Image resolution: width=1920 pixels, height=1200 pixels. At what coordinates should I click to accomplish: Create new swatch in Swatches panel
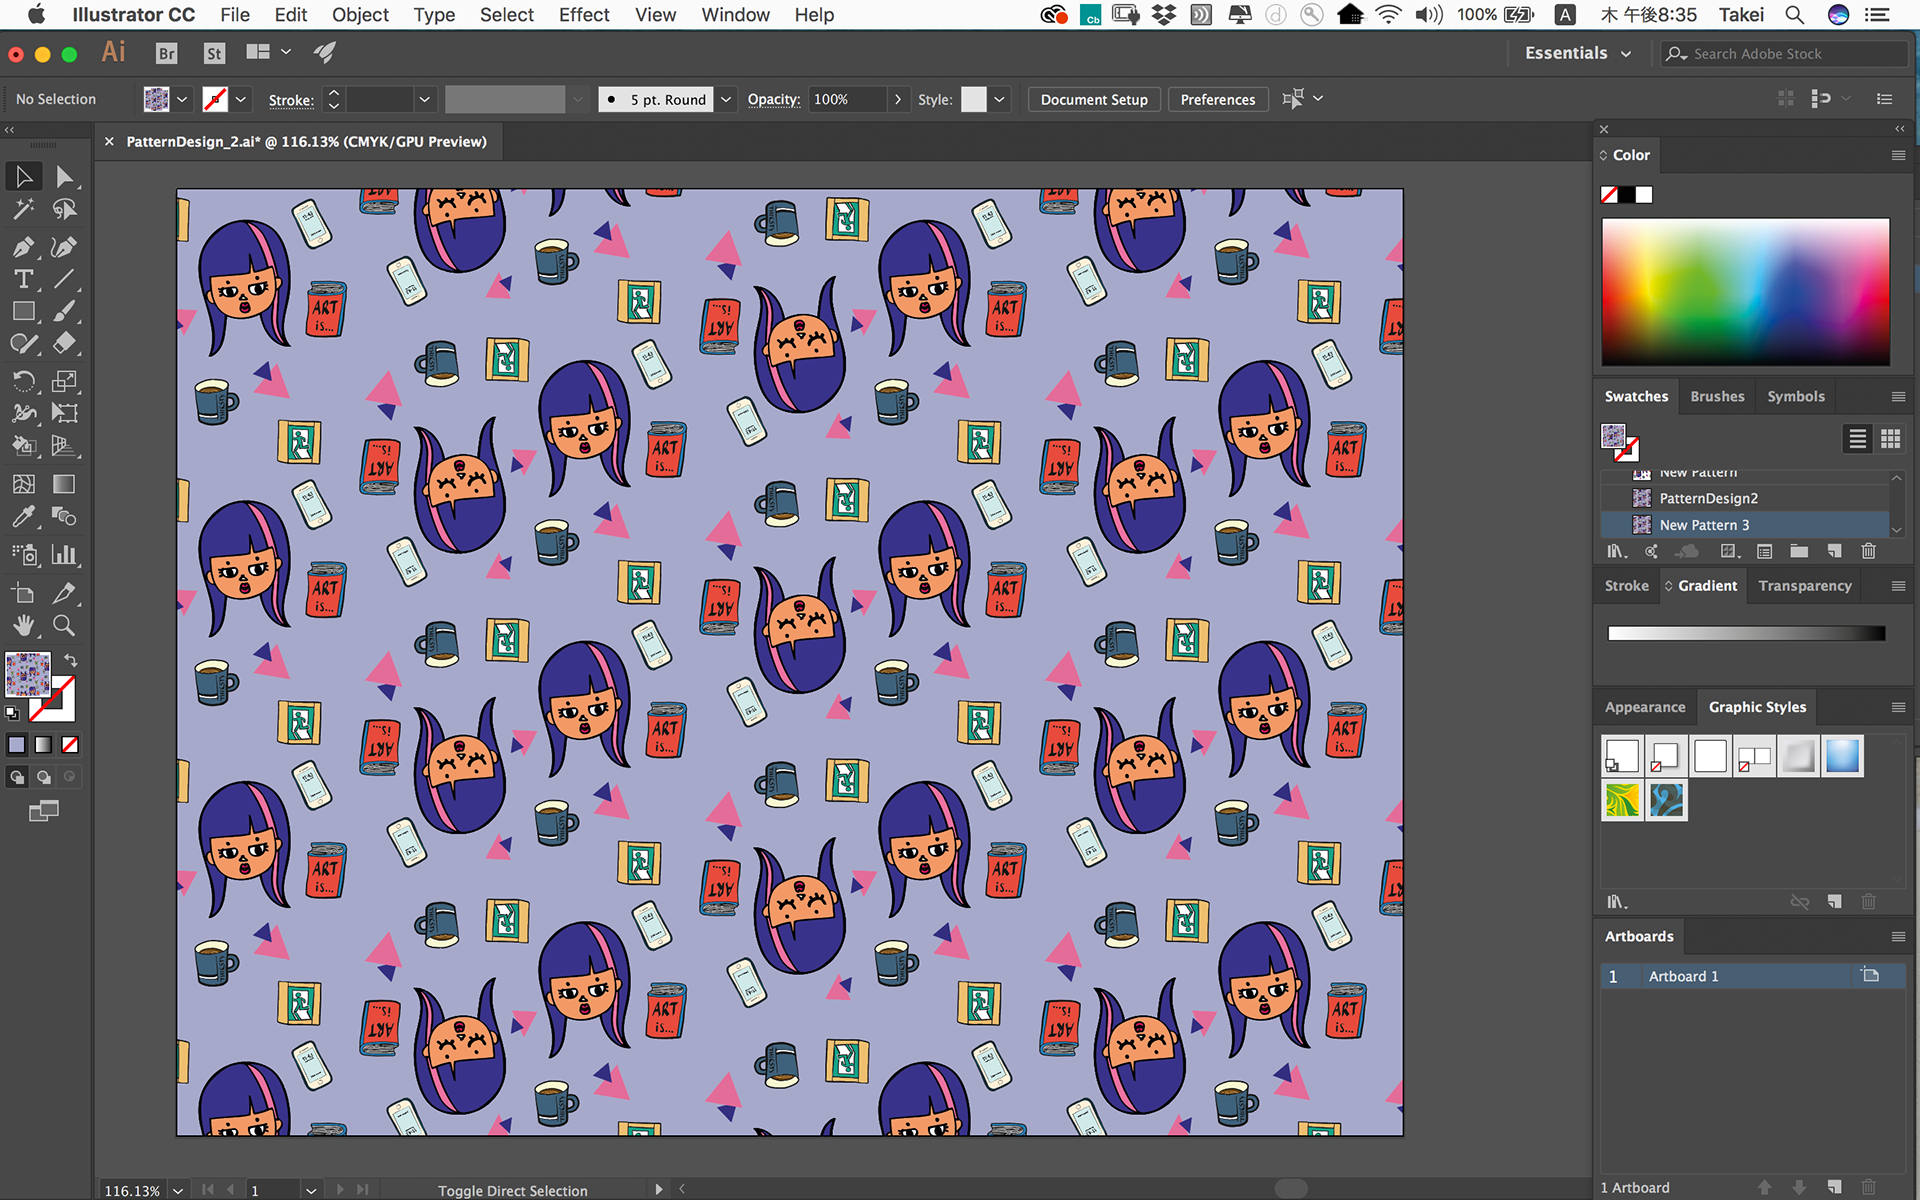tap(1834, 551)
